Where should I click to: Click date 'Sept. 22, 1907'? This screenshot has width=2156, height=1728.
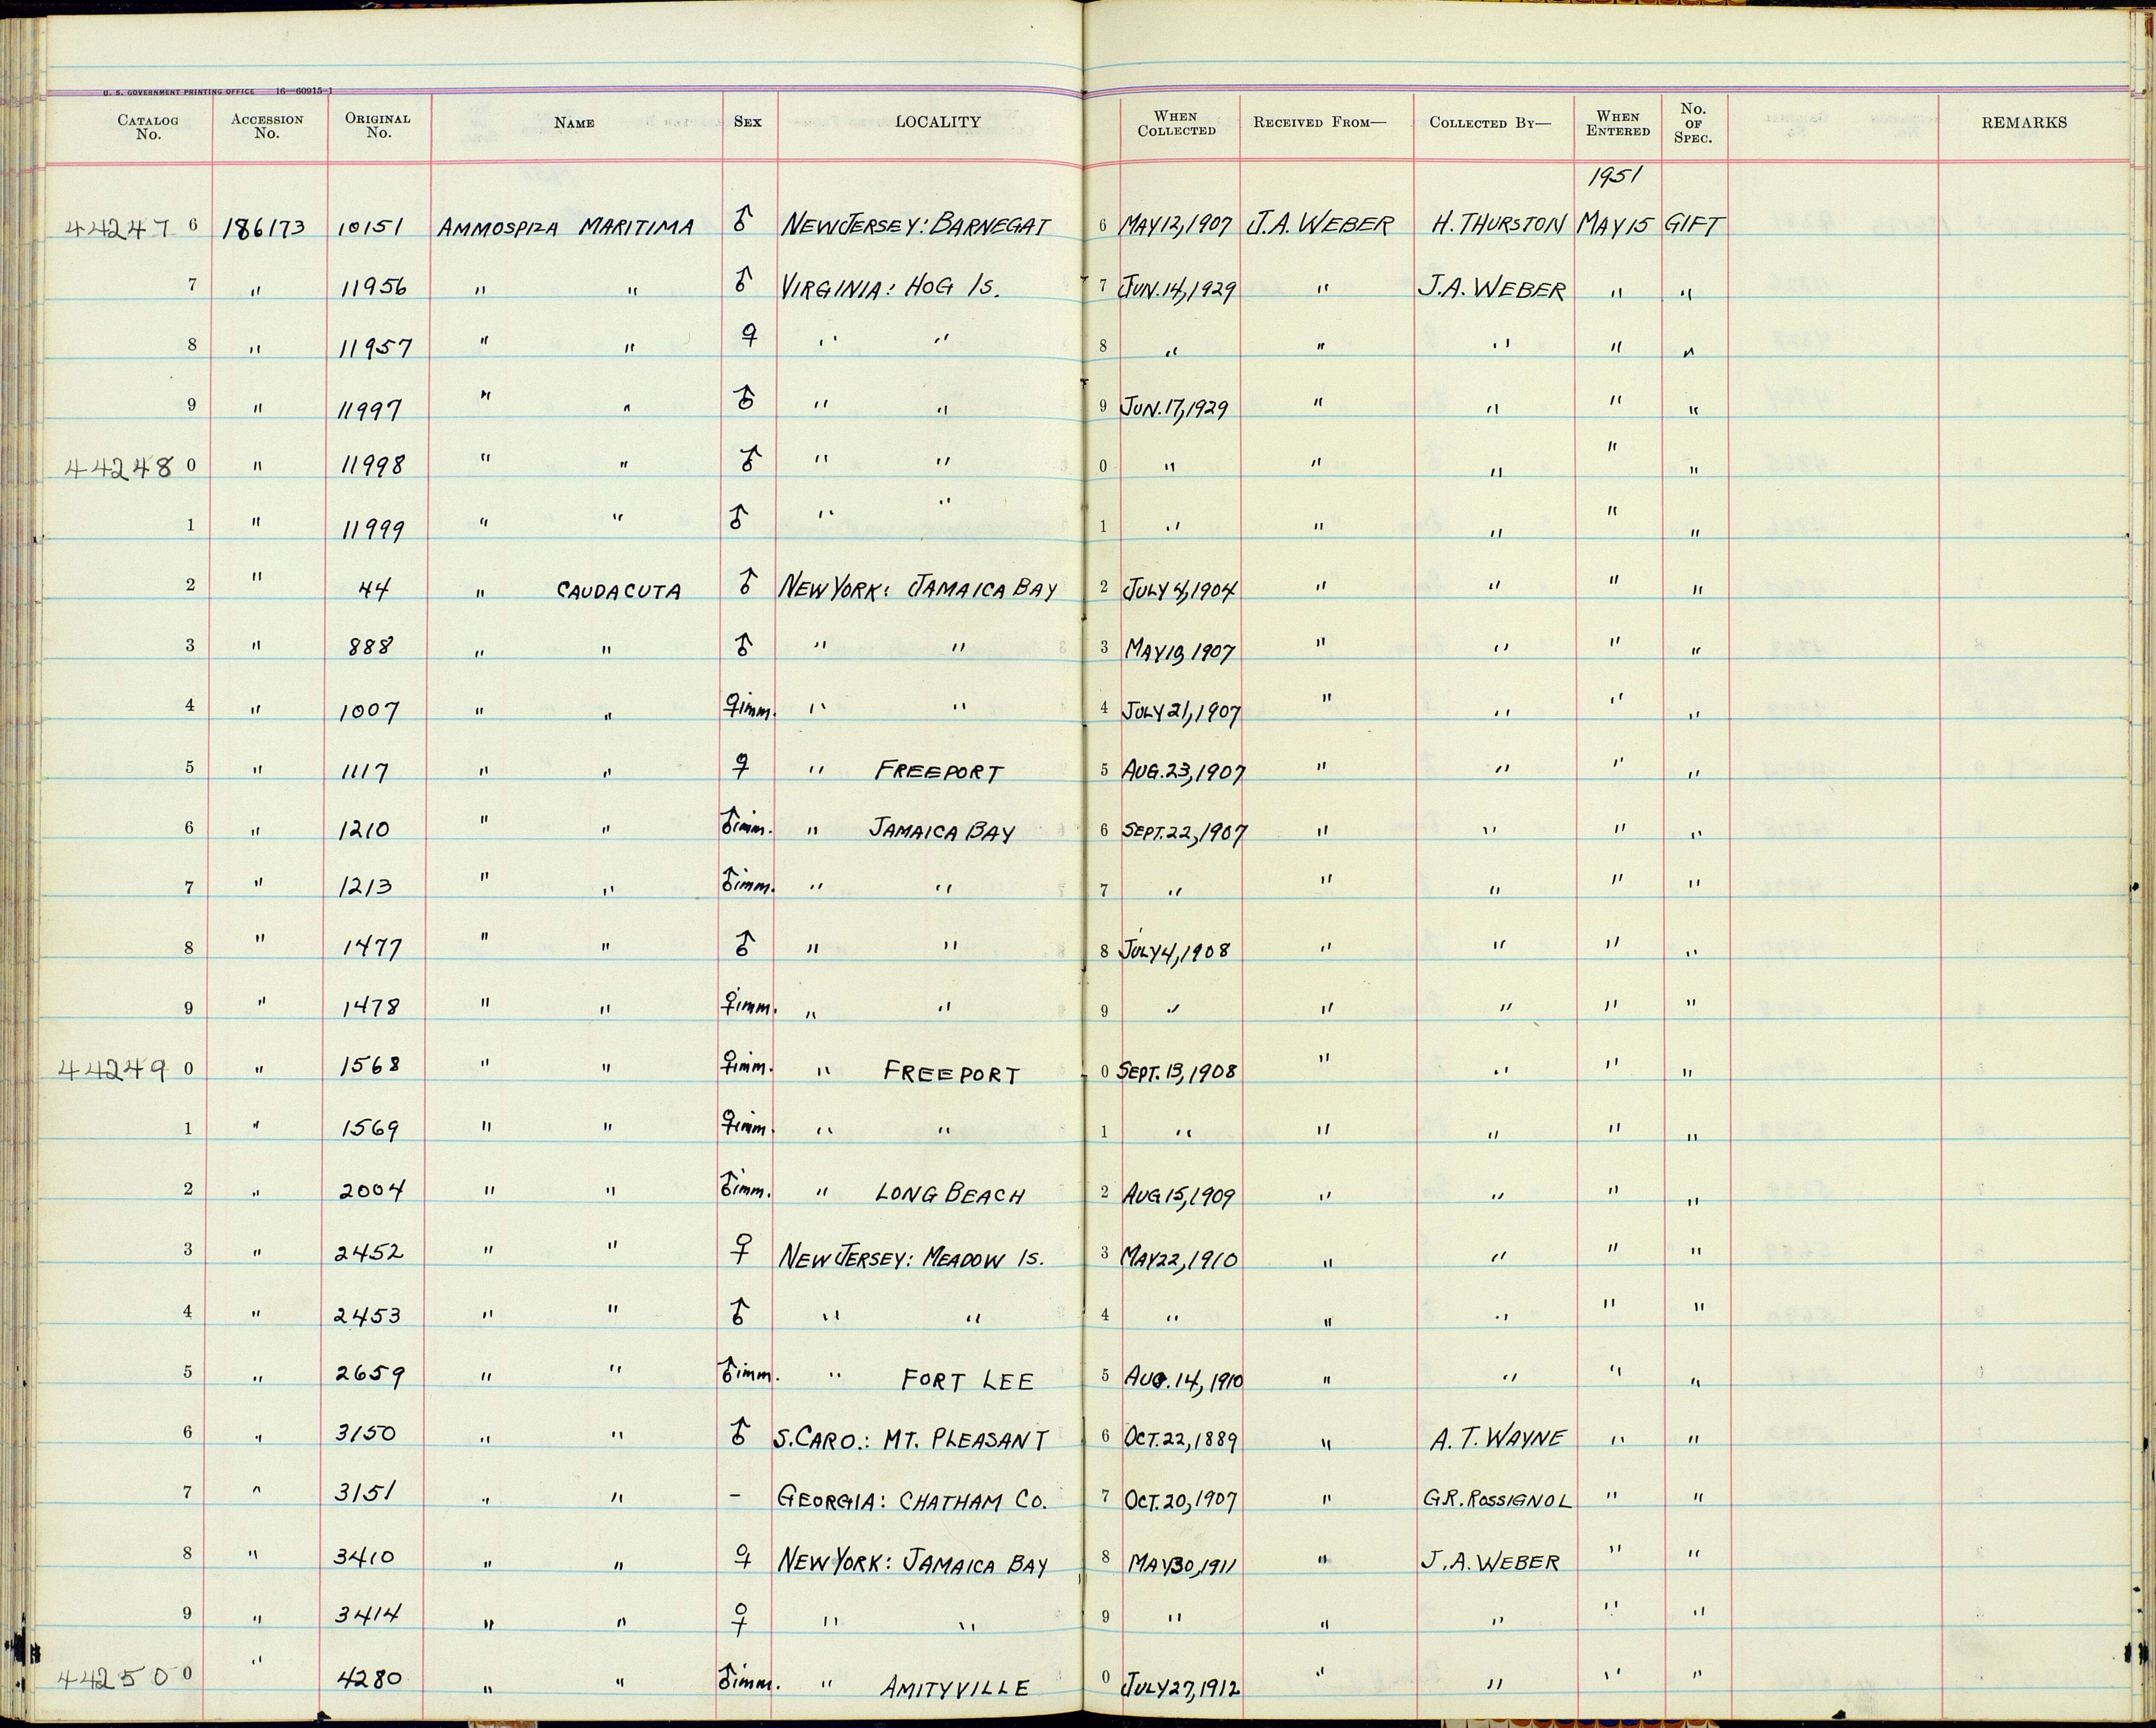click(x=1183, y=832)
